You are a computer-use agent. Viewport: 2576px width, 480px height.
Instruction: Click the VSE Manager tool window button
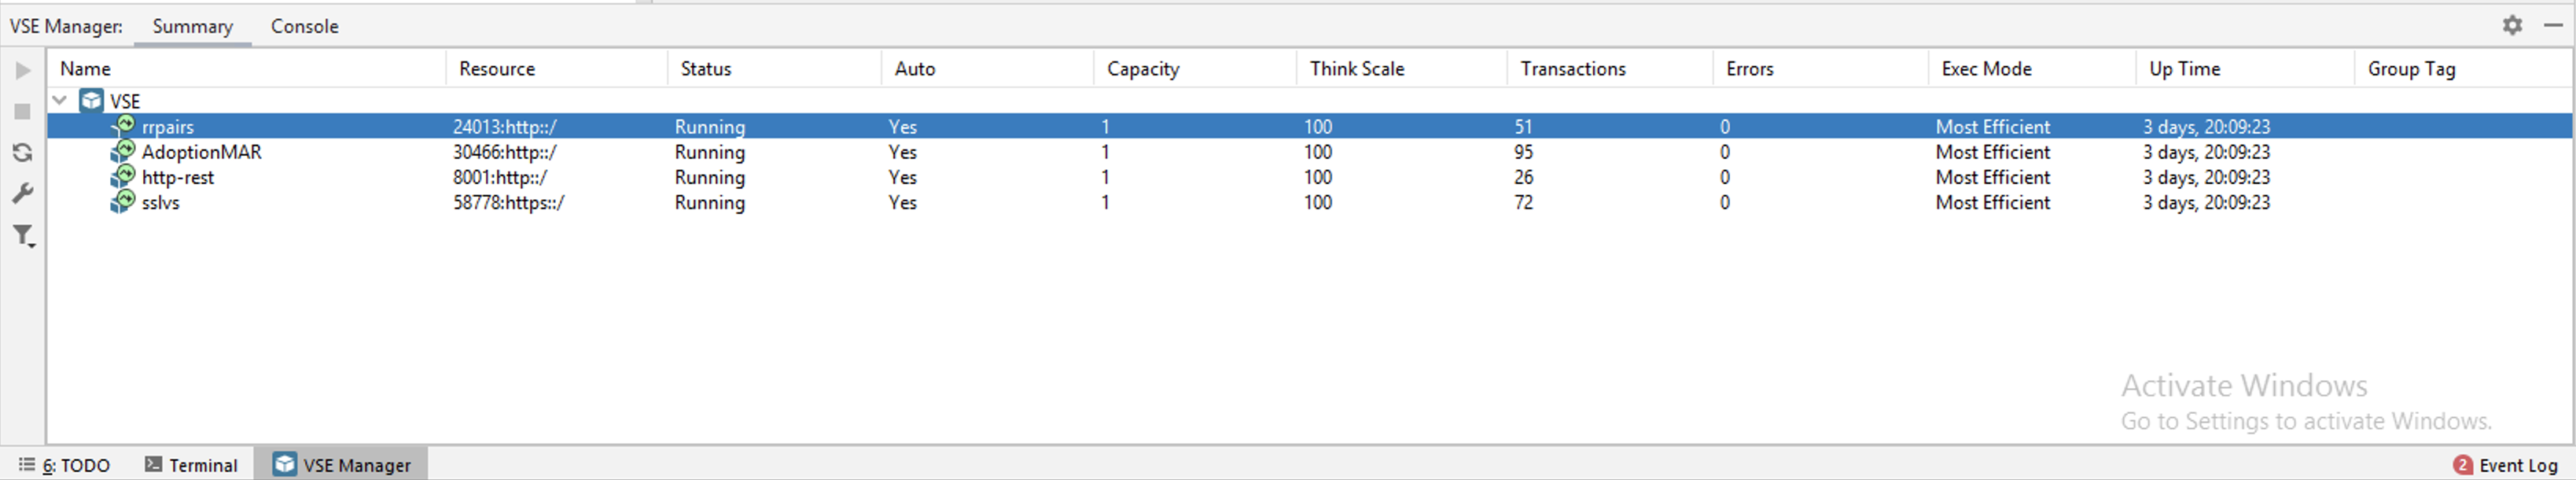click(341, 465)
